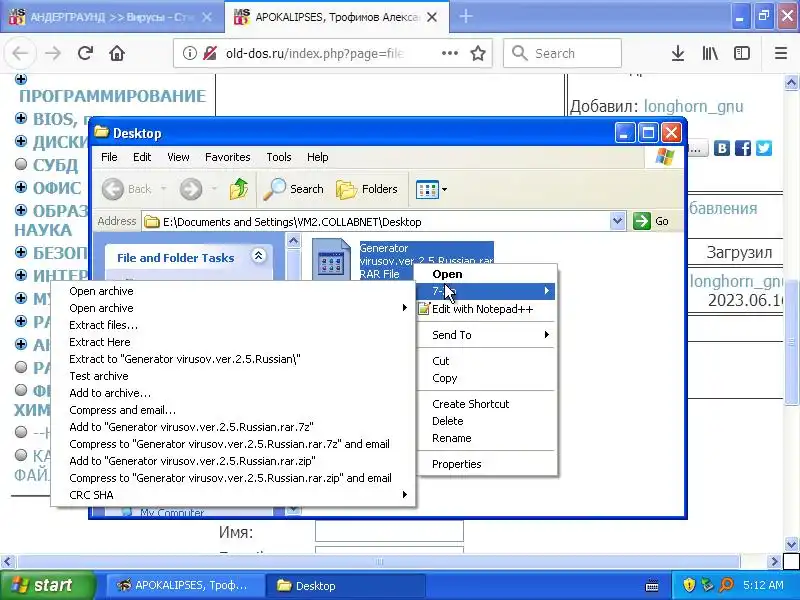
Task: Click the Имя input field
Action: point(389,531)
